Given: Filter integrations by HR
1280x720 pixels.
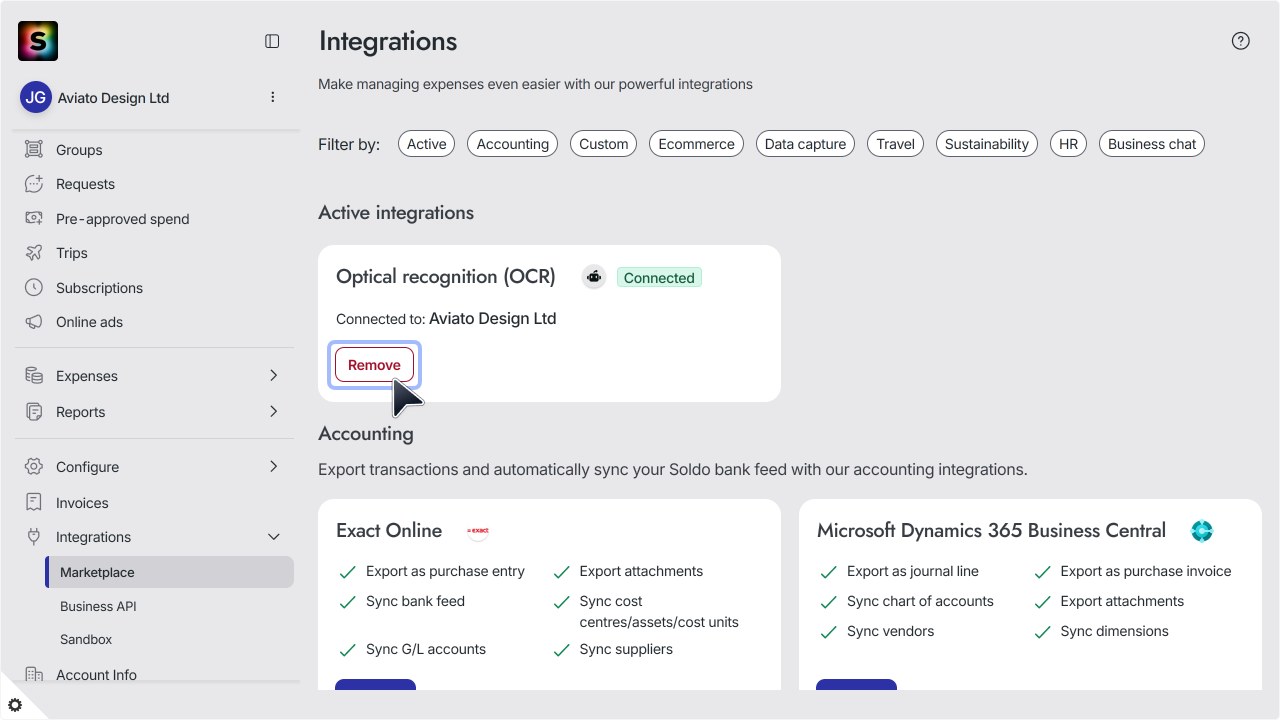Looking at the screenshot, I should pos(1068,144).
